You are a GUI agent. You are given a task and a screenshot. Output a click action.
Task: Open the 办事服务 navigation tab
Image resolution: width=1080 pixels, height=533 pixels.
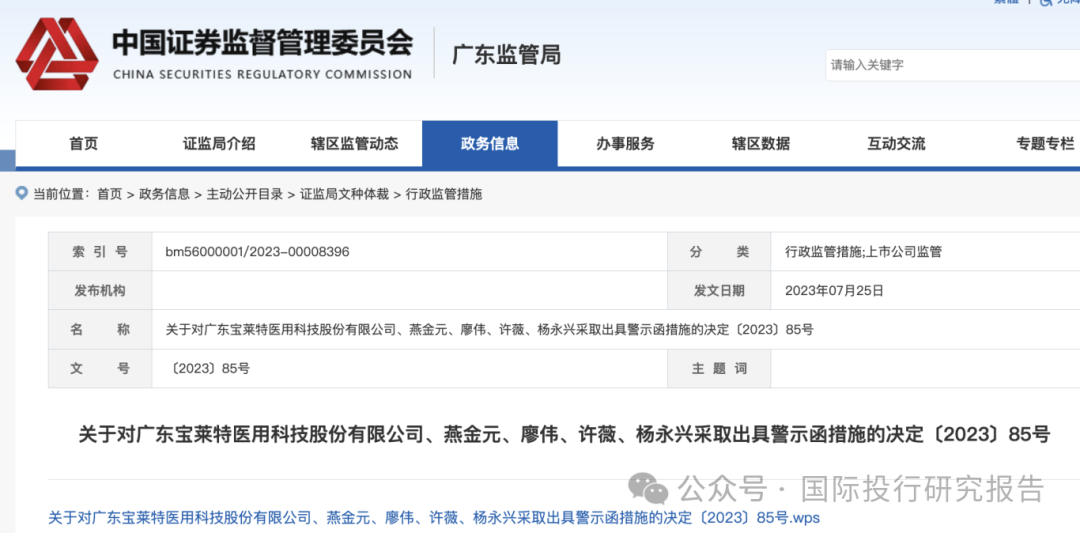click(x=625, y=144)
